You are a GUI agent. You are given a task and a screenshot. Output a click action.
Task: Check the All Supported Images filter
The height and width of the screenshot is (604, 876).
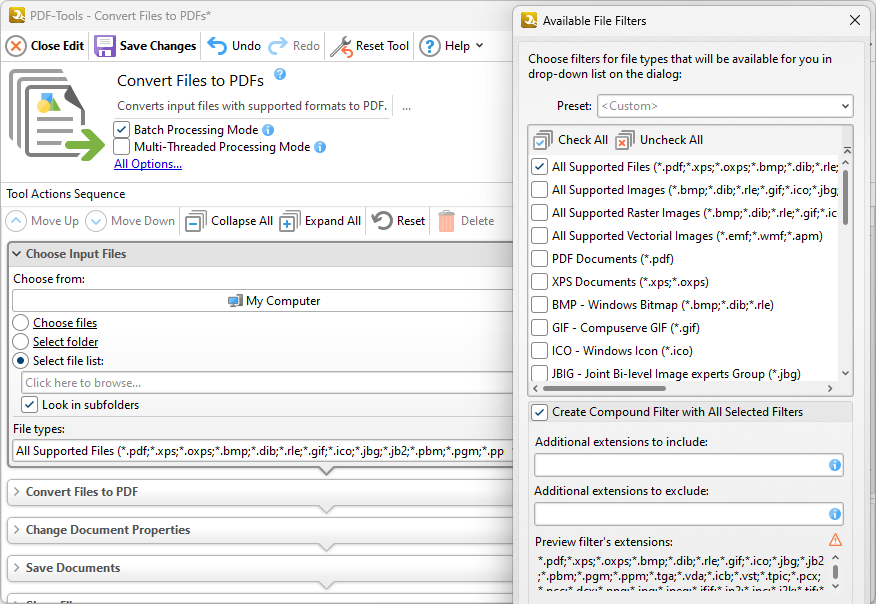point(539,190)
